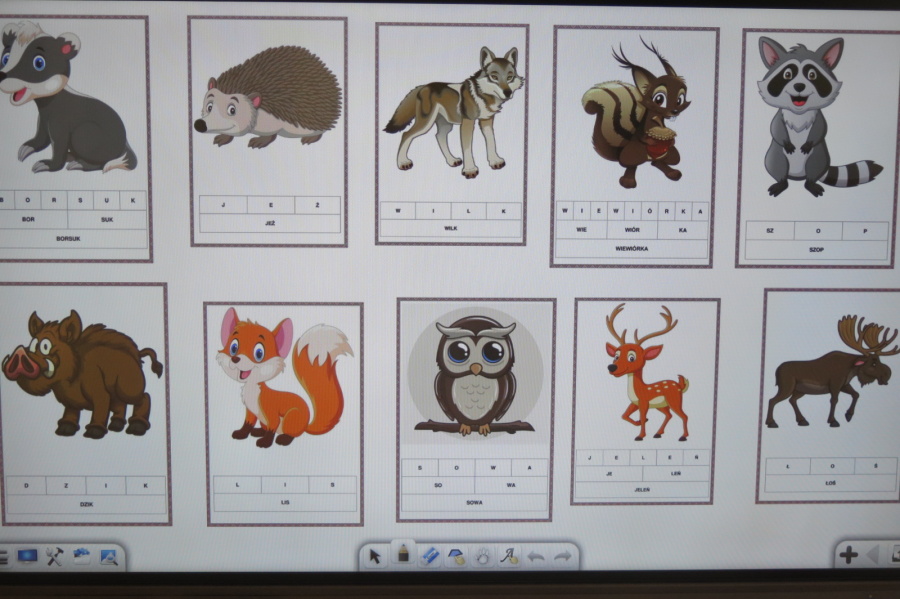Redo the last action
The width and height of the screenshot is (900, 599).
pos(562,557)
